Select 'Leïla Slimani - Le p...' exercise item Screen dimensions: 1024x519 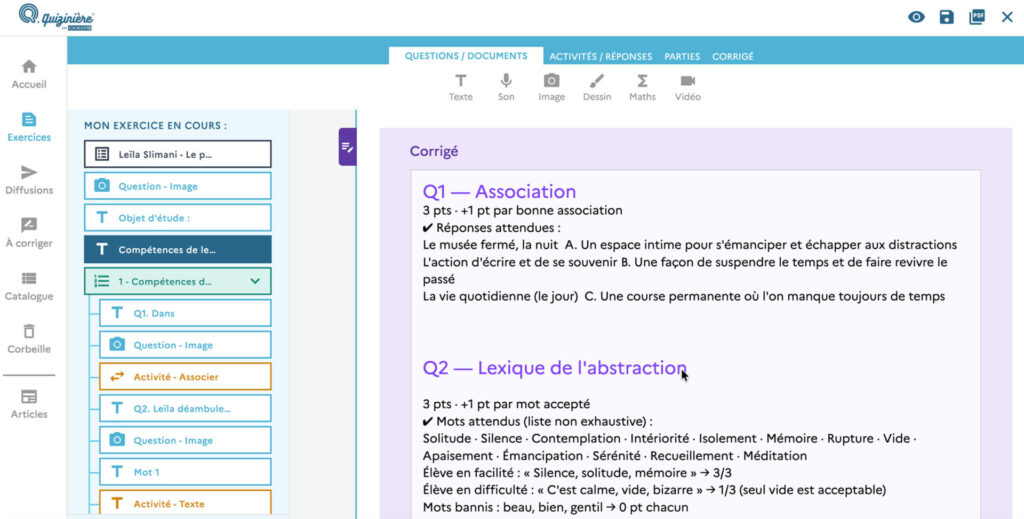178,154
